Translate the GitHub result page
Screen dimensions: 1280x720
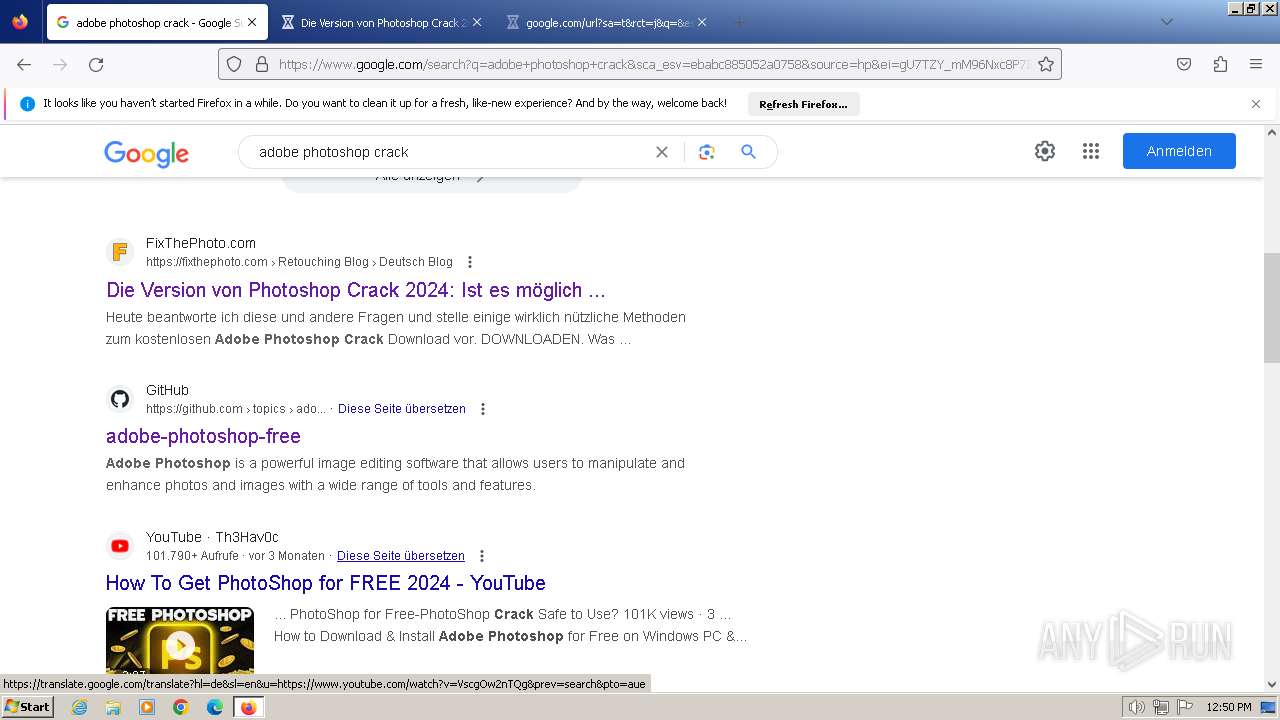(x=402, y=409)
